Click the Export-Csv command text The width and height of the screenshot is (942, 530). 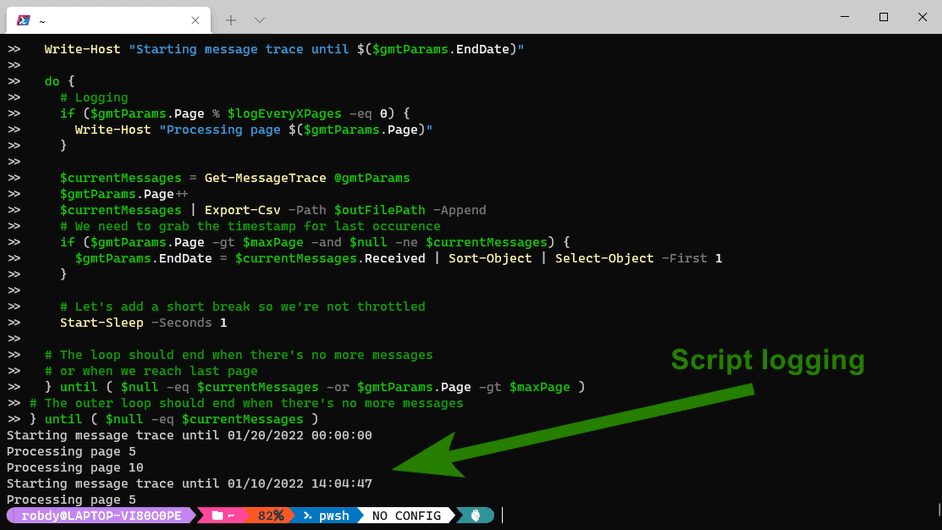tap(243, 210)
